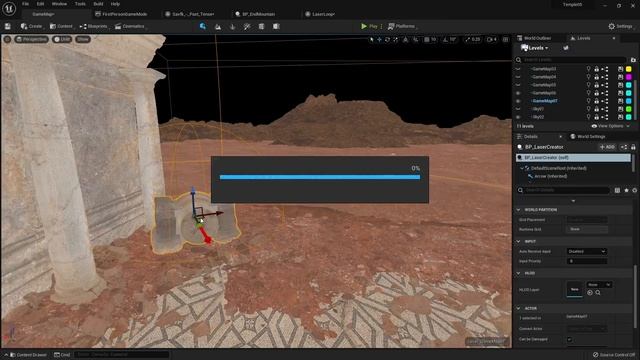
Task: Choose the Translate tool in viewport toolbar
Action: pyautogui.click(x=379, y=40)
